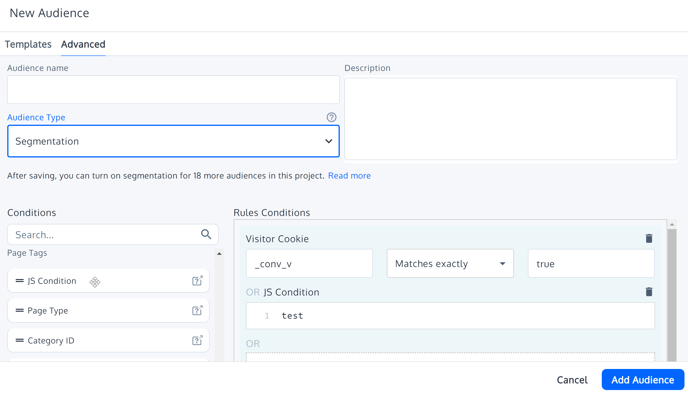This screenshot has height=394, width=688.
Task: Delete the Visitor Cookie rule
Action: (x=649, y=238)
